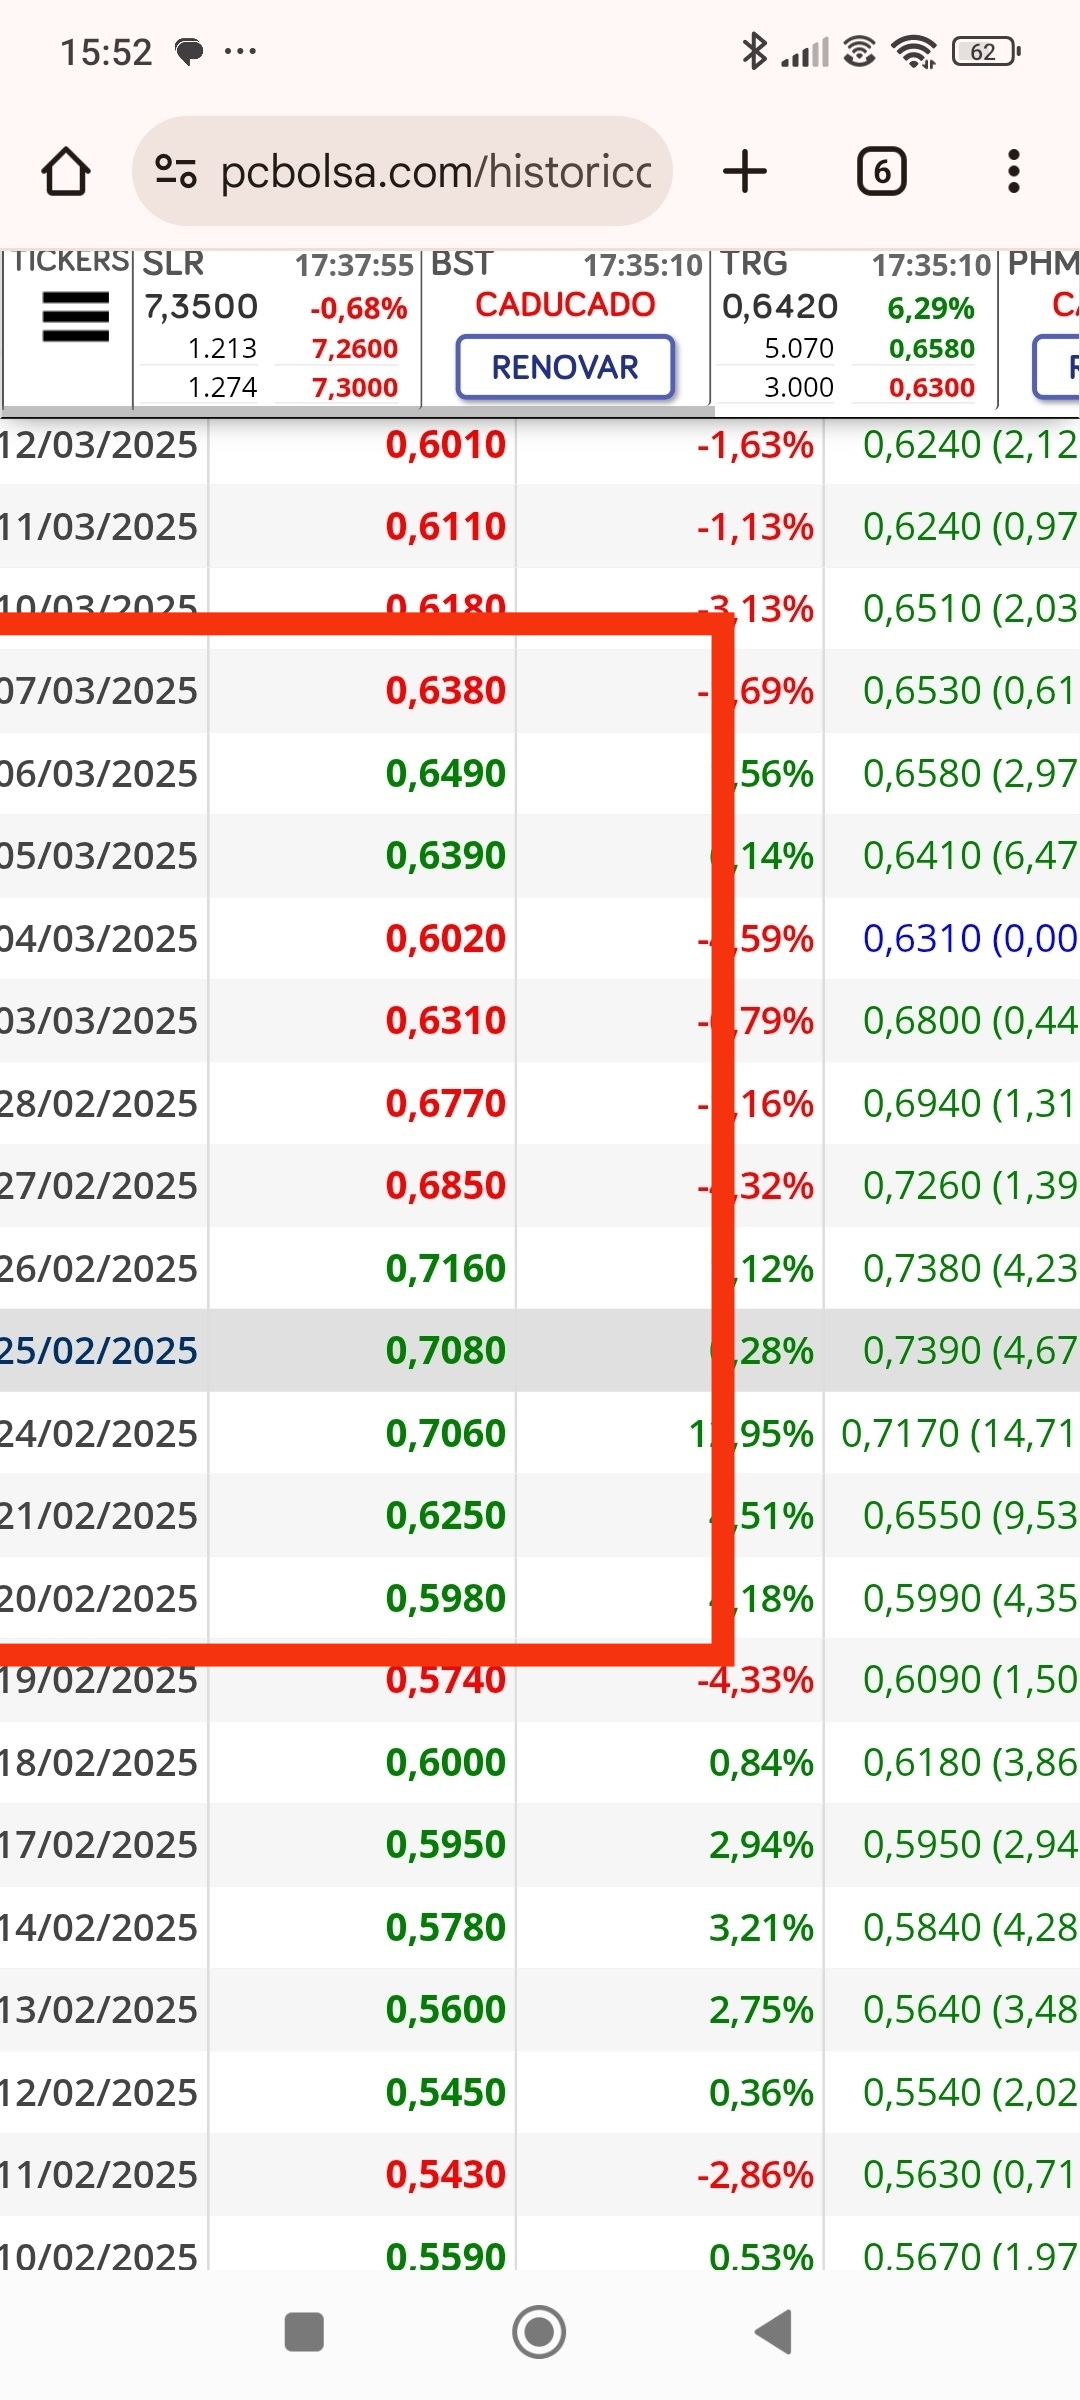1080x2400 pixels.
Task: Open site settings icon in address bar
Action: click(176, 171)
